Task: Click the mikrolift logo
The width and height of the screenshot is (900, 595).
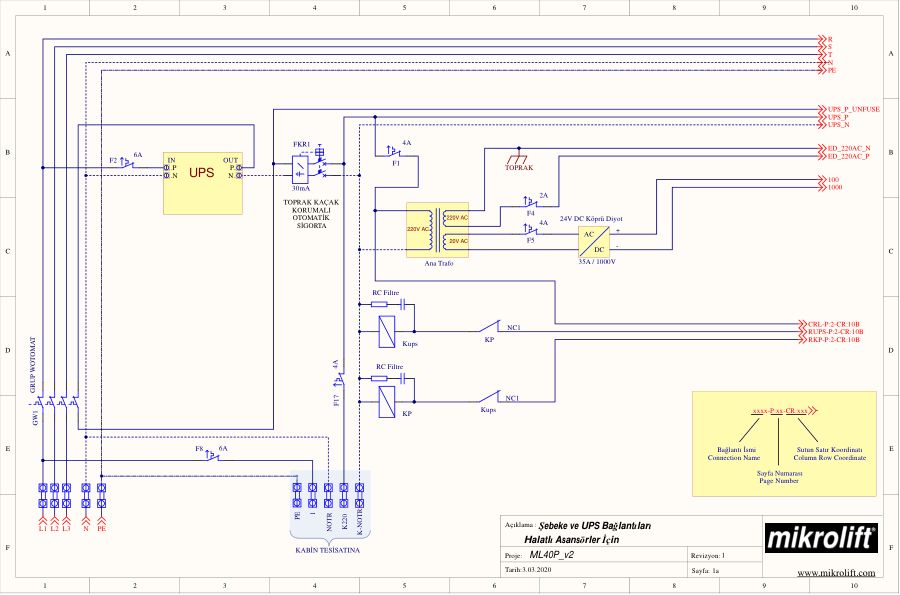Action: (821, 538)
